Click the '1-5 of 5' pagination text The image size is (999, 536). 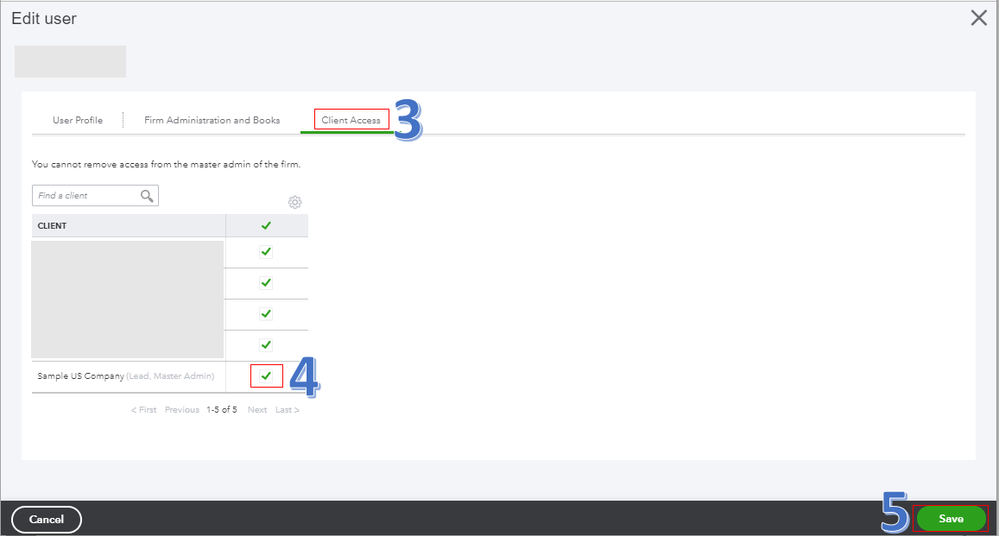(222, 410)
